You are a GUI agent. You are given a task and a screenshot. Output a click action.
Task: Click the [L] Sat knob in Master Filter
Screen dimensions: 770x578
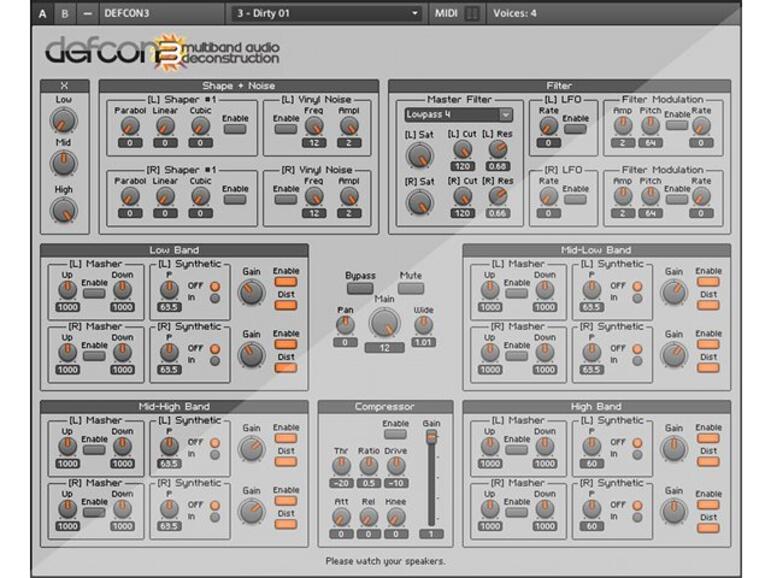419,155
